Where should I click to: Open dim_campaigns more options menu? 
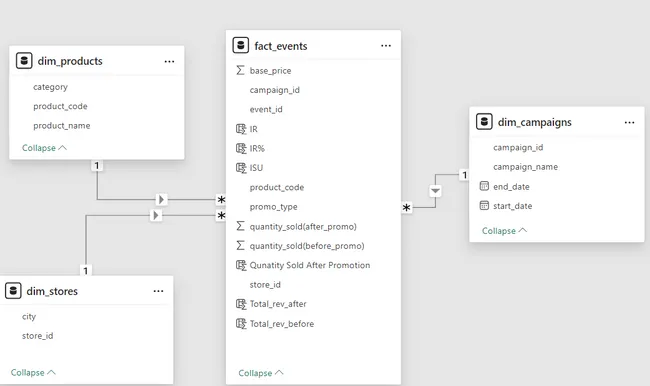coord(629,122)
